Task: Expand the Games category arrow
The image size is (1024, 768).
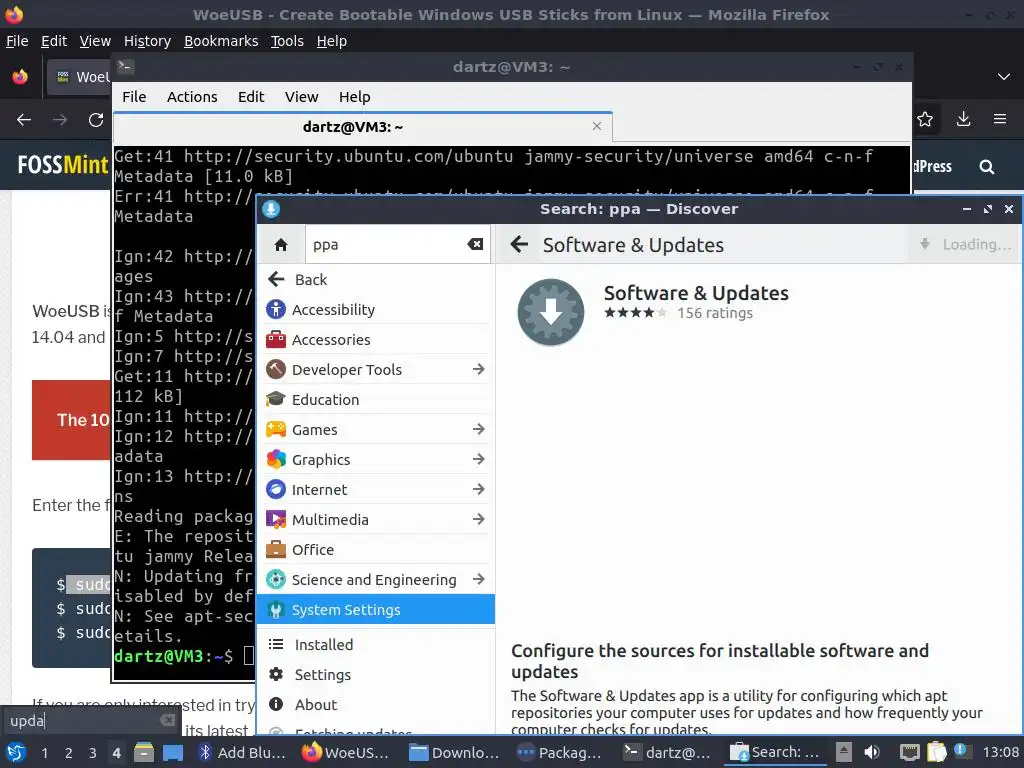Action: point(479,430)
